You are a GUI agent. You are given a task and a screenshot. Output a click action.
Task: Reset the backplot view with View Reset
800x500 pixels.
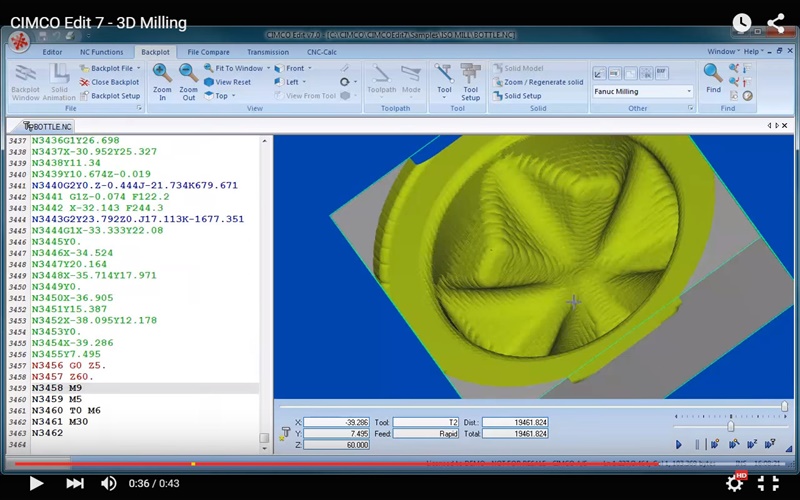click(x=228, y=82)
